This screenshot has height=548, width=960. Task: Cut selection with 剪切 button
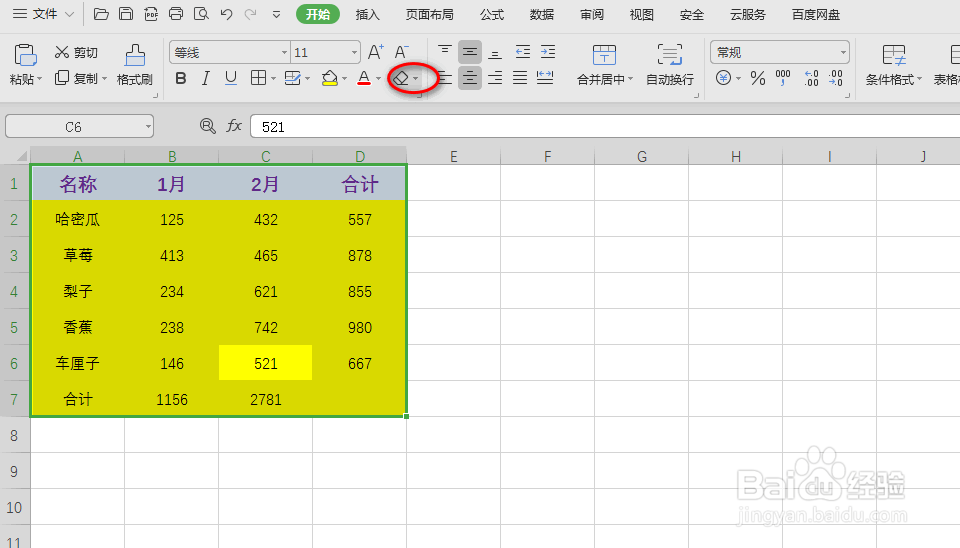coord(76,53)
